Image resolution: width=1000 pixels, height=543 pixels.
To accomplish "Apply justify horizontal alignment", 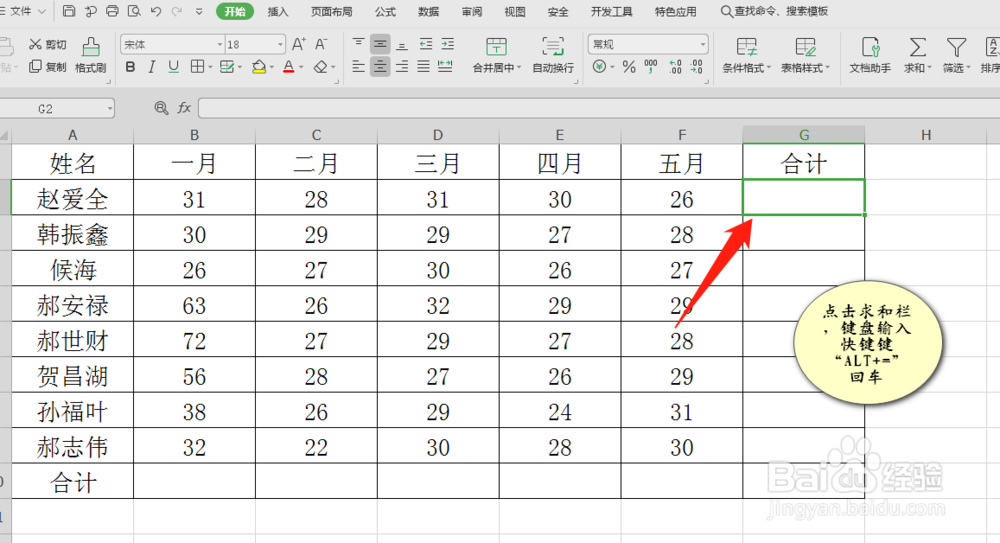I will 423,66.
